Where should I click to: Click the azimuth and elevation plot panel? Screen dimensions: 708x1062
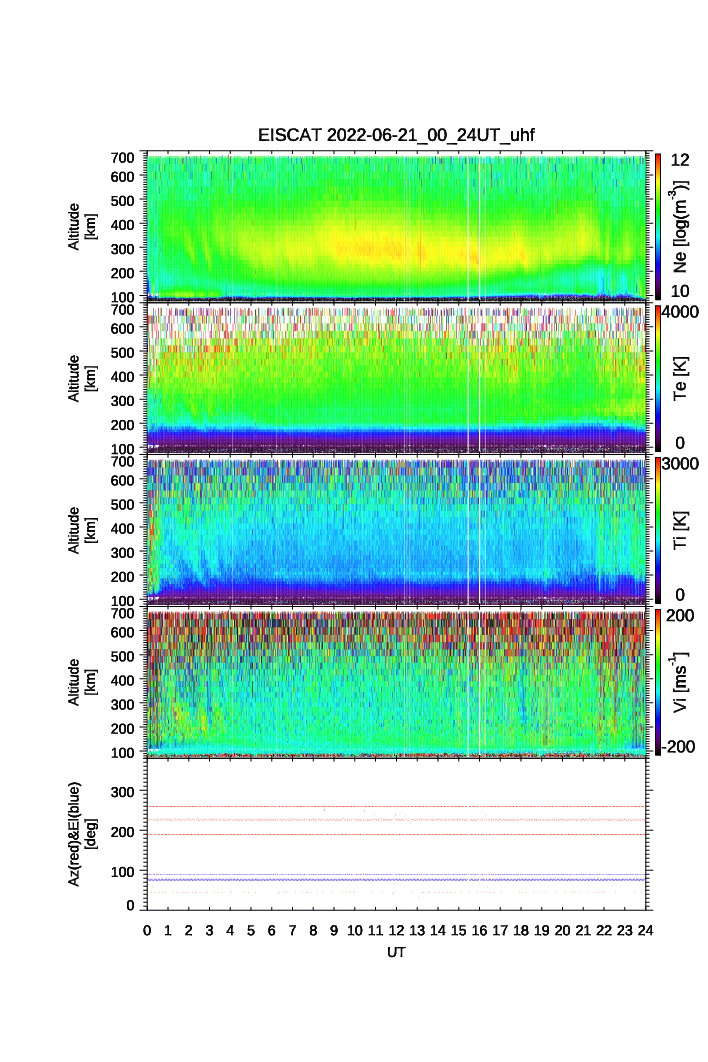point(397,834)
